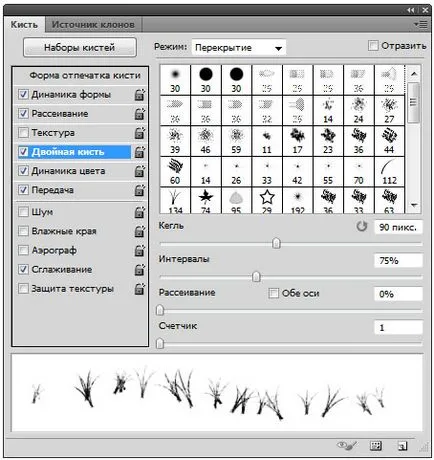Image resolution: width=434 pixels, height=460 pixels.
Task: Select spatter brush 59
Action: pos(236,141)
